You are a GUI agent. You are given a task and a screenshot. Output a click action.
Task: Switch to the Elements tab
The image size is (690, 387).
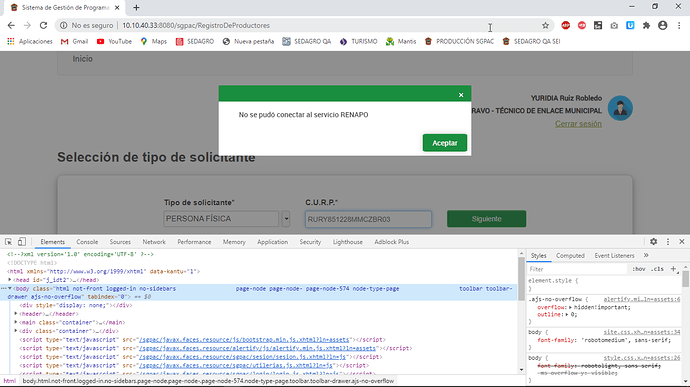coord(52,242)
